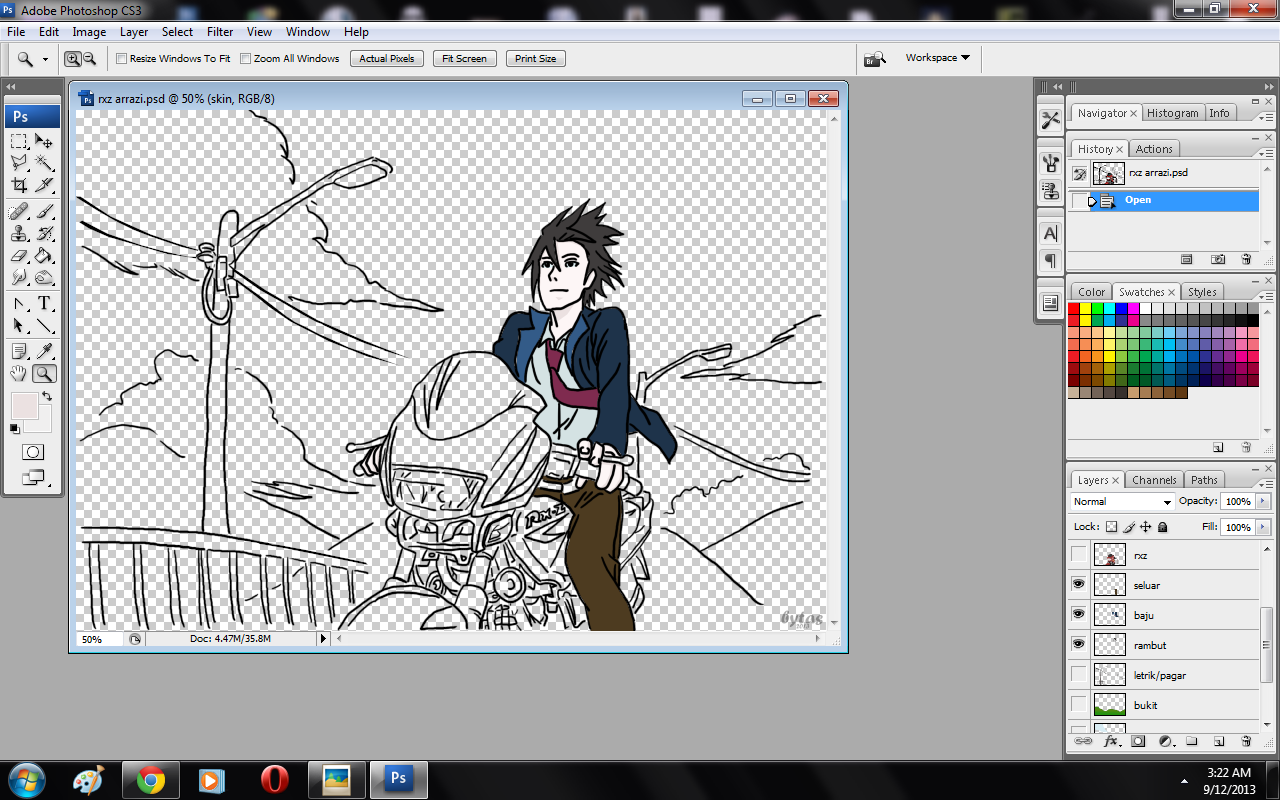The image size is (1280, 800).
Task: Select the Clone Stamp tool
Action: (x=19, y=233)
